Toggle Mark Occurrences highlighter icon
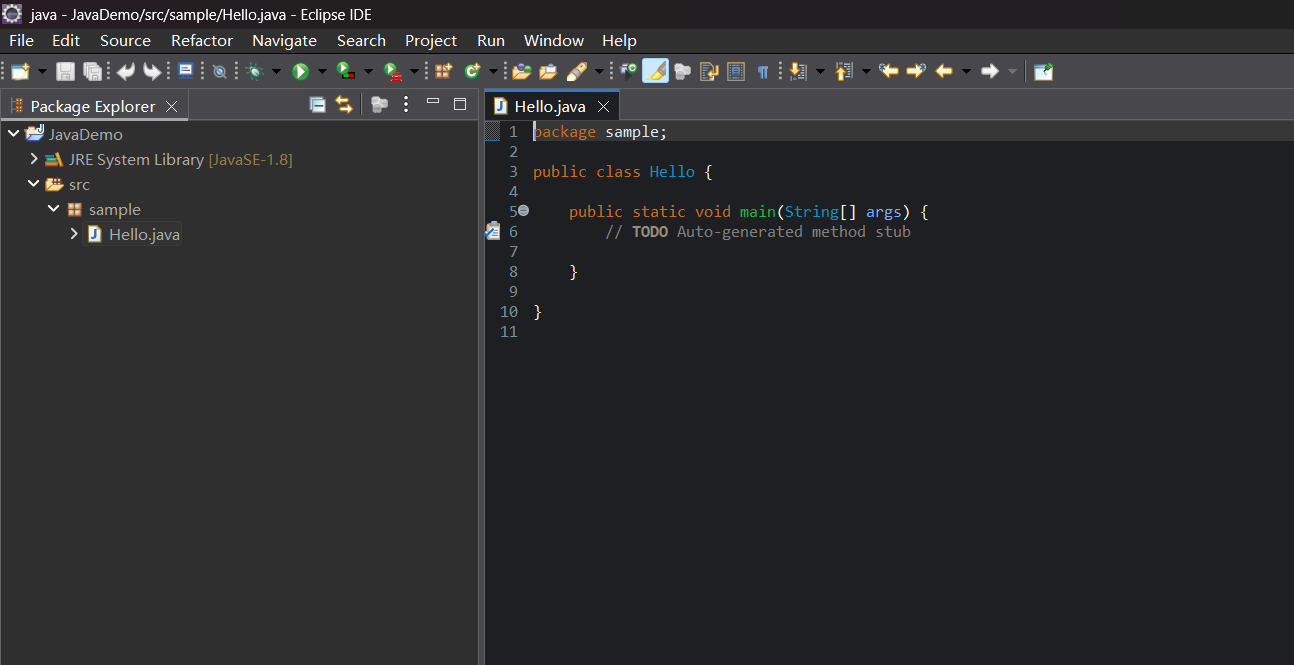The width and height of the screenshot is (1294, 665). click(x=655, y=71)
